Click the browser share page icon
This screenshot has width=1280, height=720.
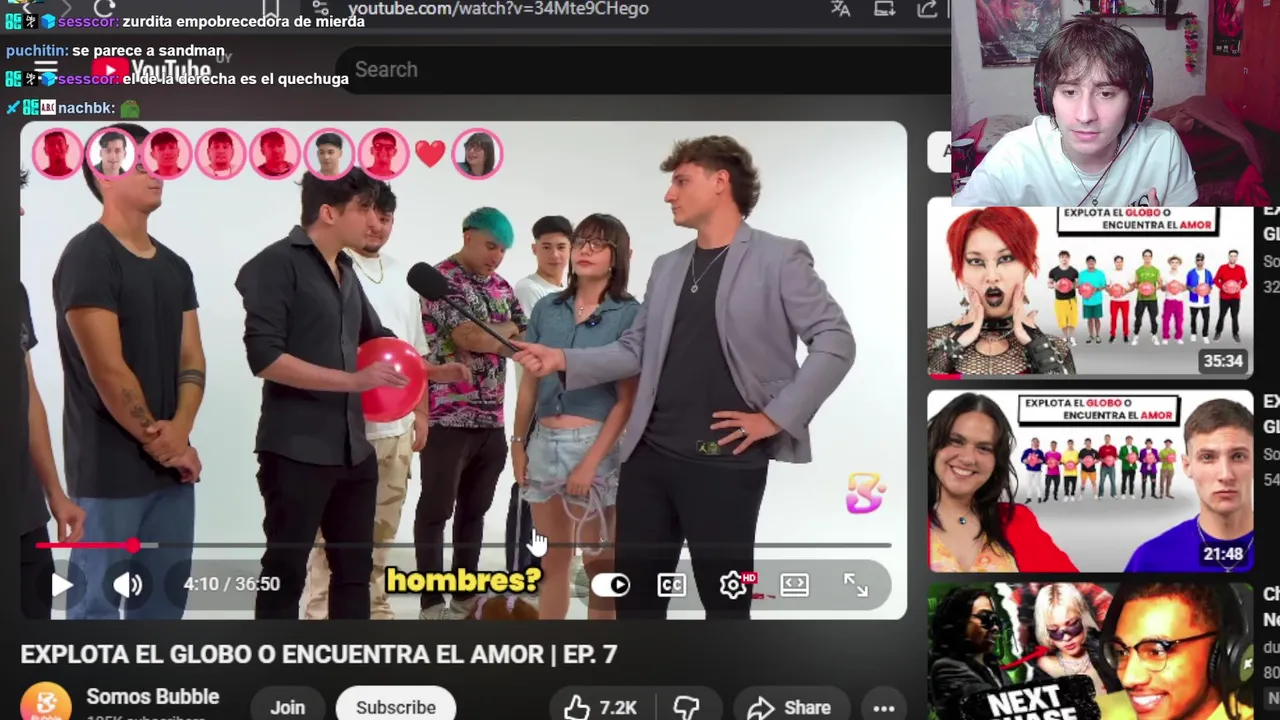pyautogui.click(x=927, y=9)
